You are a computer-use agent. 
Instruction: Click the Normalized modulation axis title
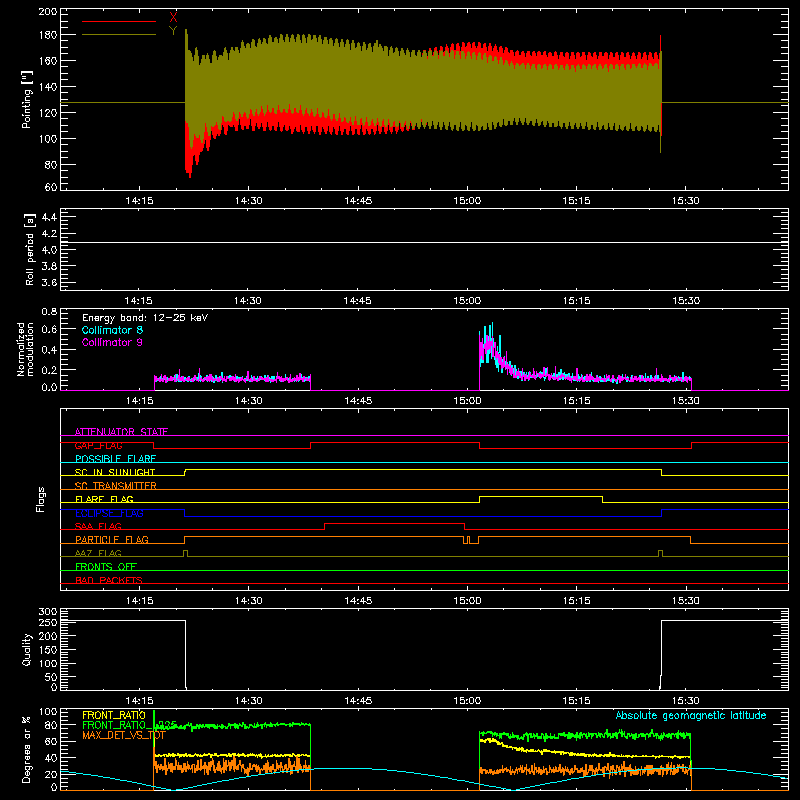tap(26, 349)
